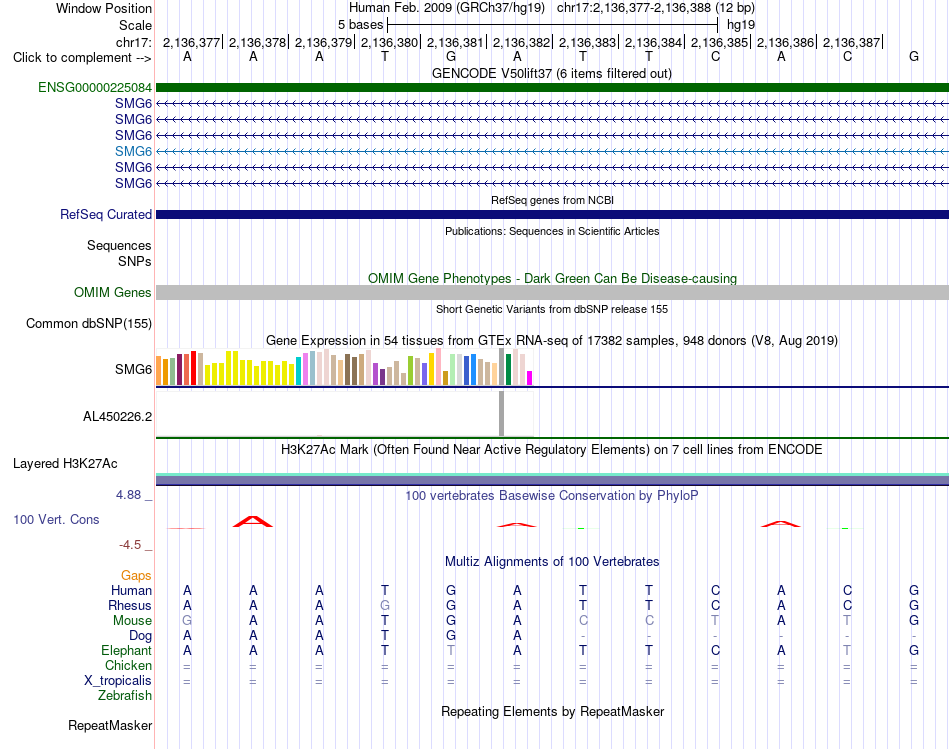The height and width of the screenshot is (749, 950).
Task: Click the SNPs track label
Action: tap(135, 261)
